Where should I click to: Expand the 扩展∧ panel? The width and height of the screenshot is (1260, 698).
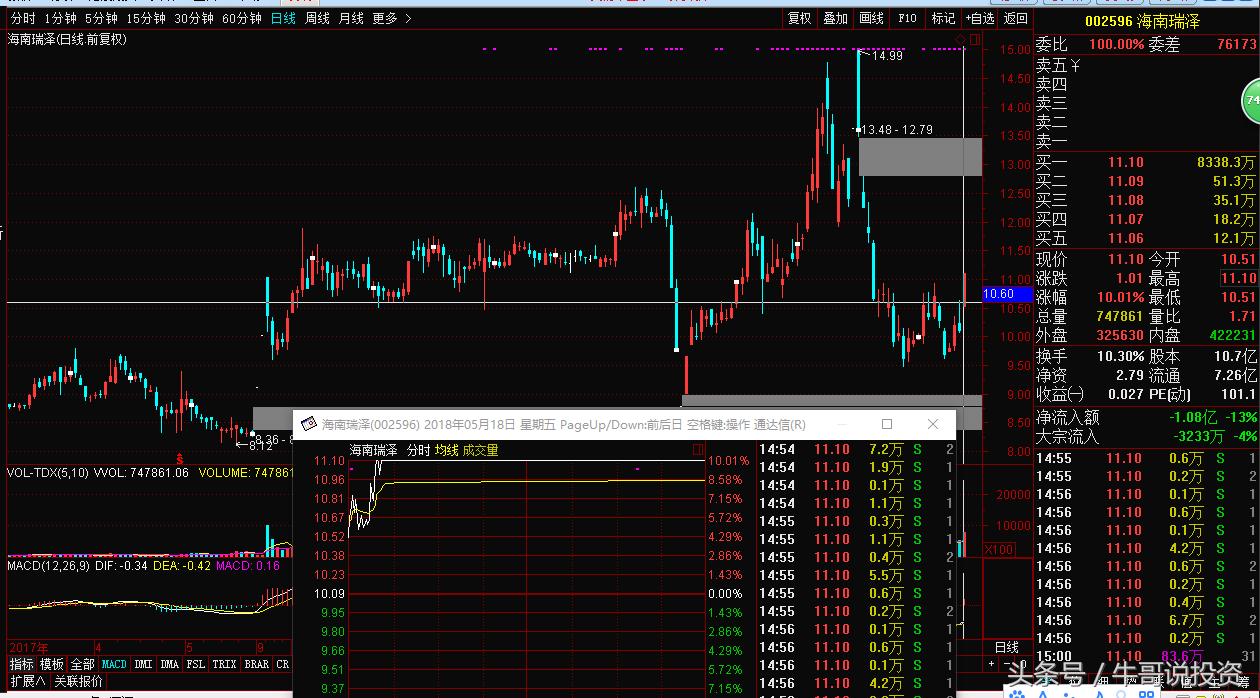point(28,681)
